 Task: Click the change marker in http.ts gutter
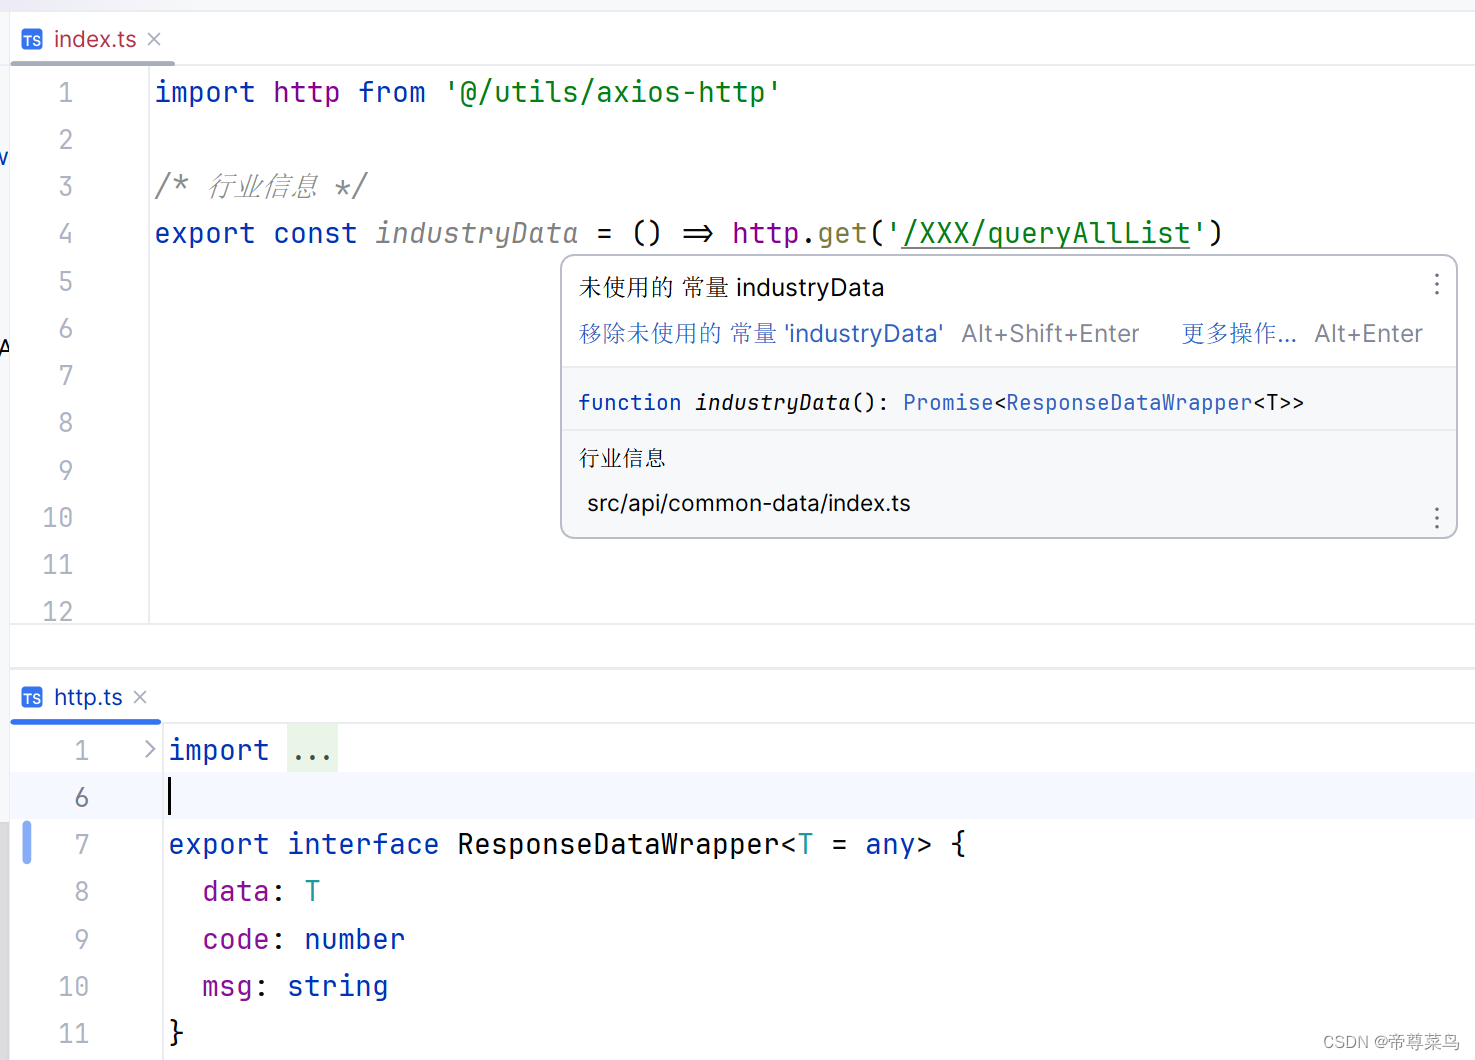[27, 843]
